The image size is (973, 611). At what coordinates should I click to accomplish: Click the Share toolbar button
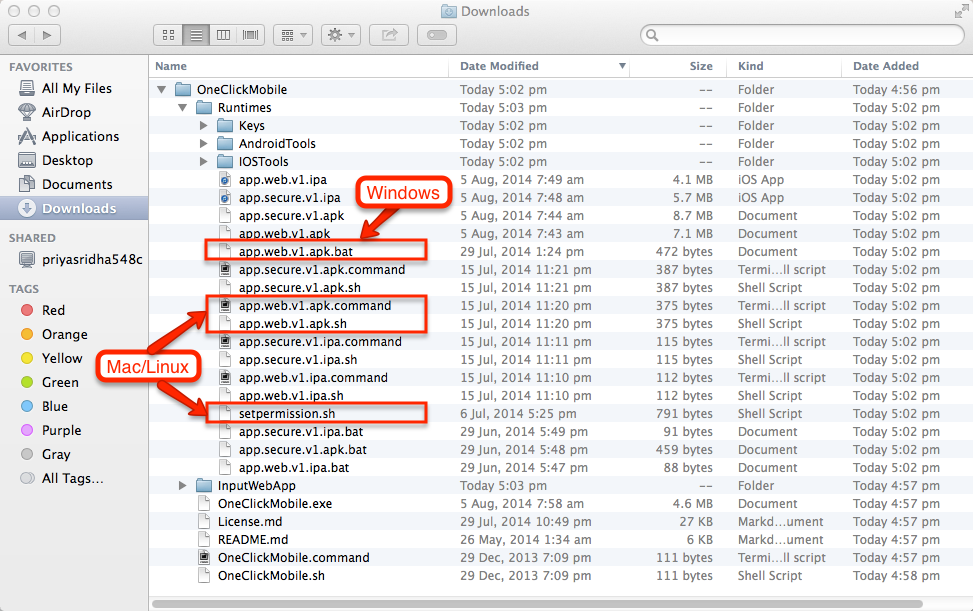click(389, 35)
